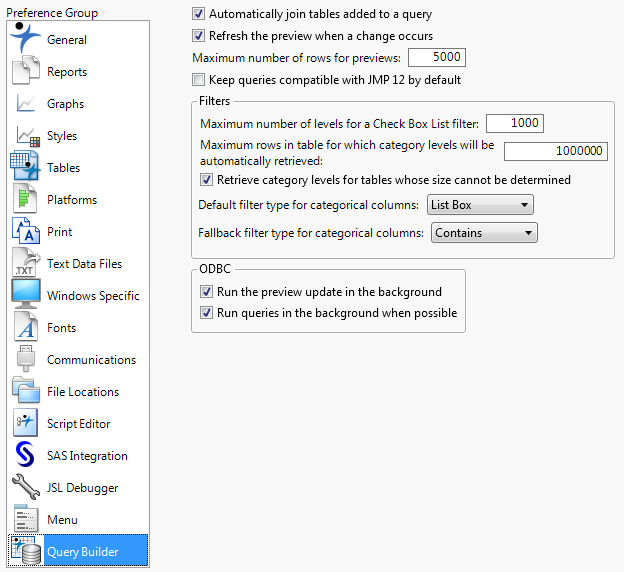Click the Tables grid icon

coord(25,166)
